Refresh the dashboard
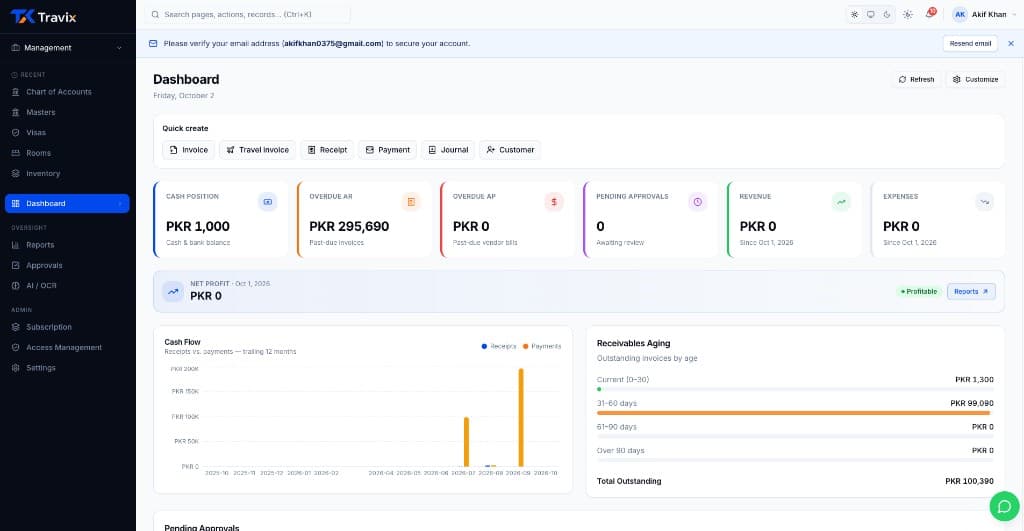 tap(916, 80)
